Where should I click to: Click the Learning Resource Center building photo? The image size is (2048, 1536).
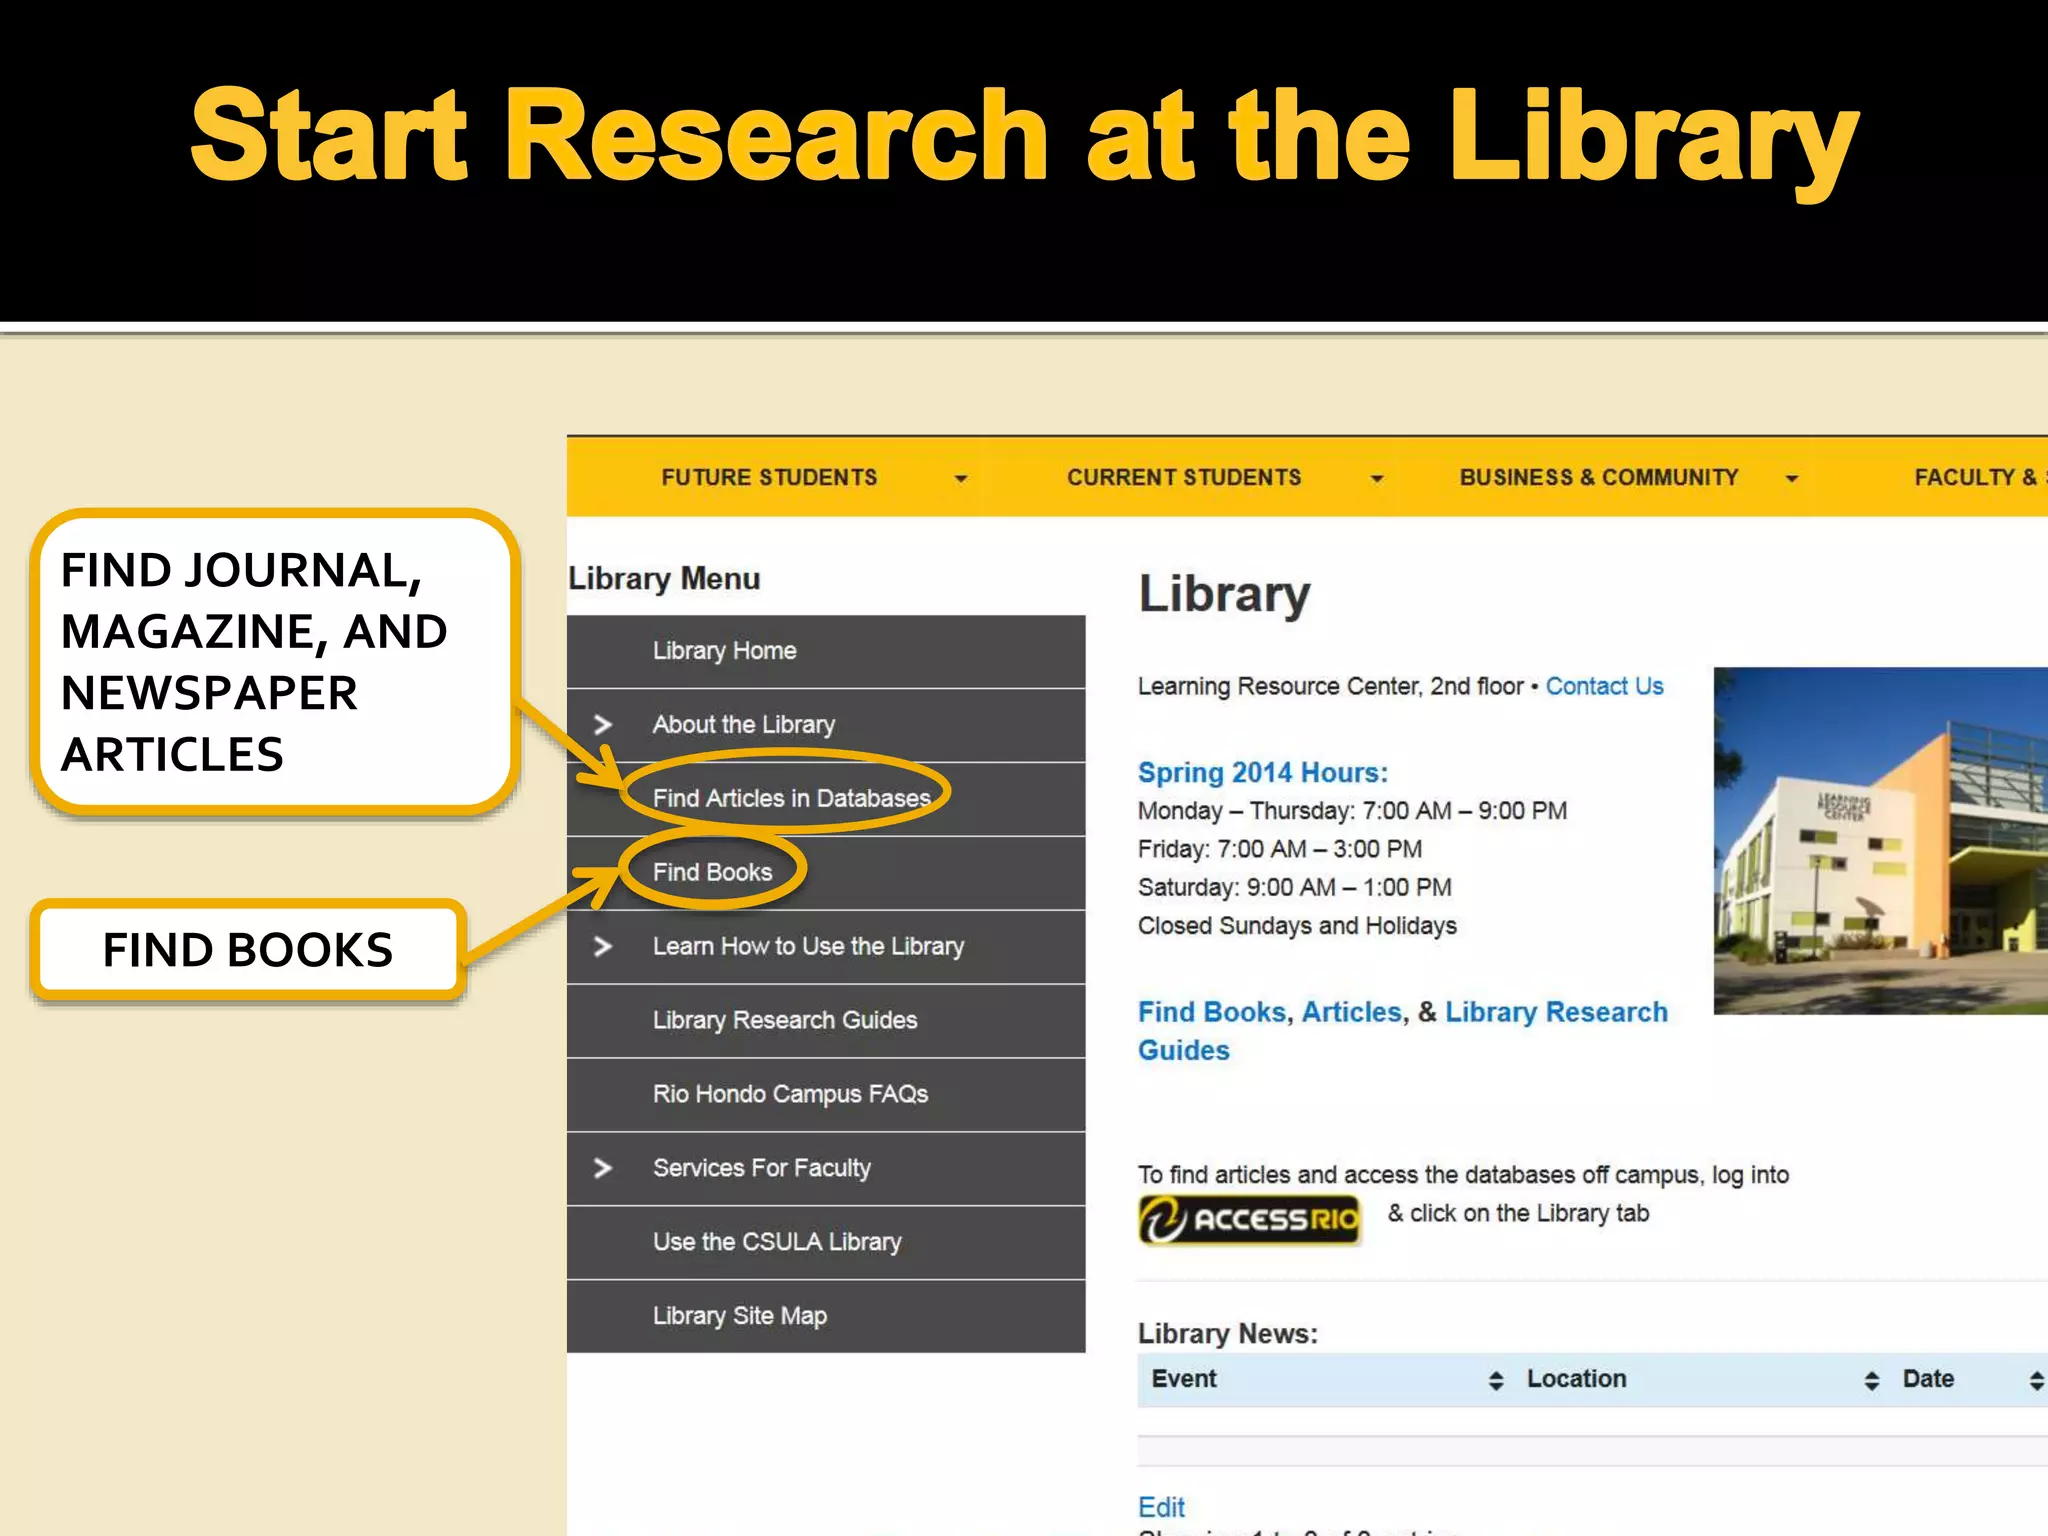(1880, 840)
